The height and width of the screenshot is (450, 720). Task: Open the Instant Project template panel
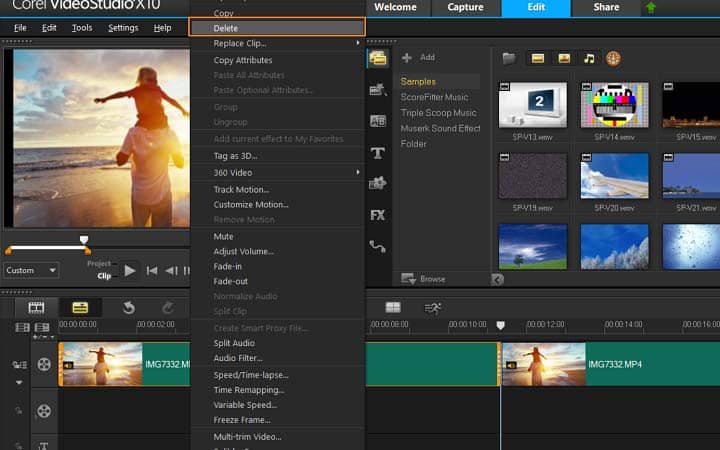point(378,89)
